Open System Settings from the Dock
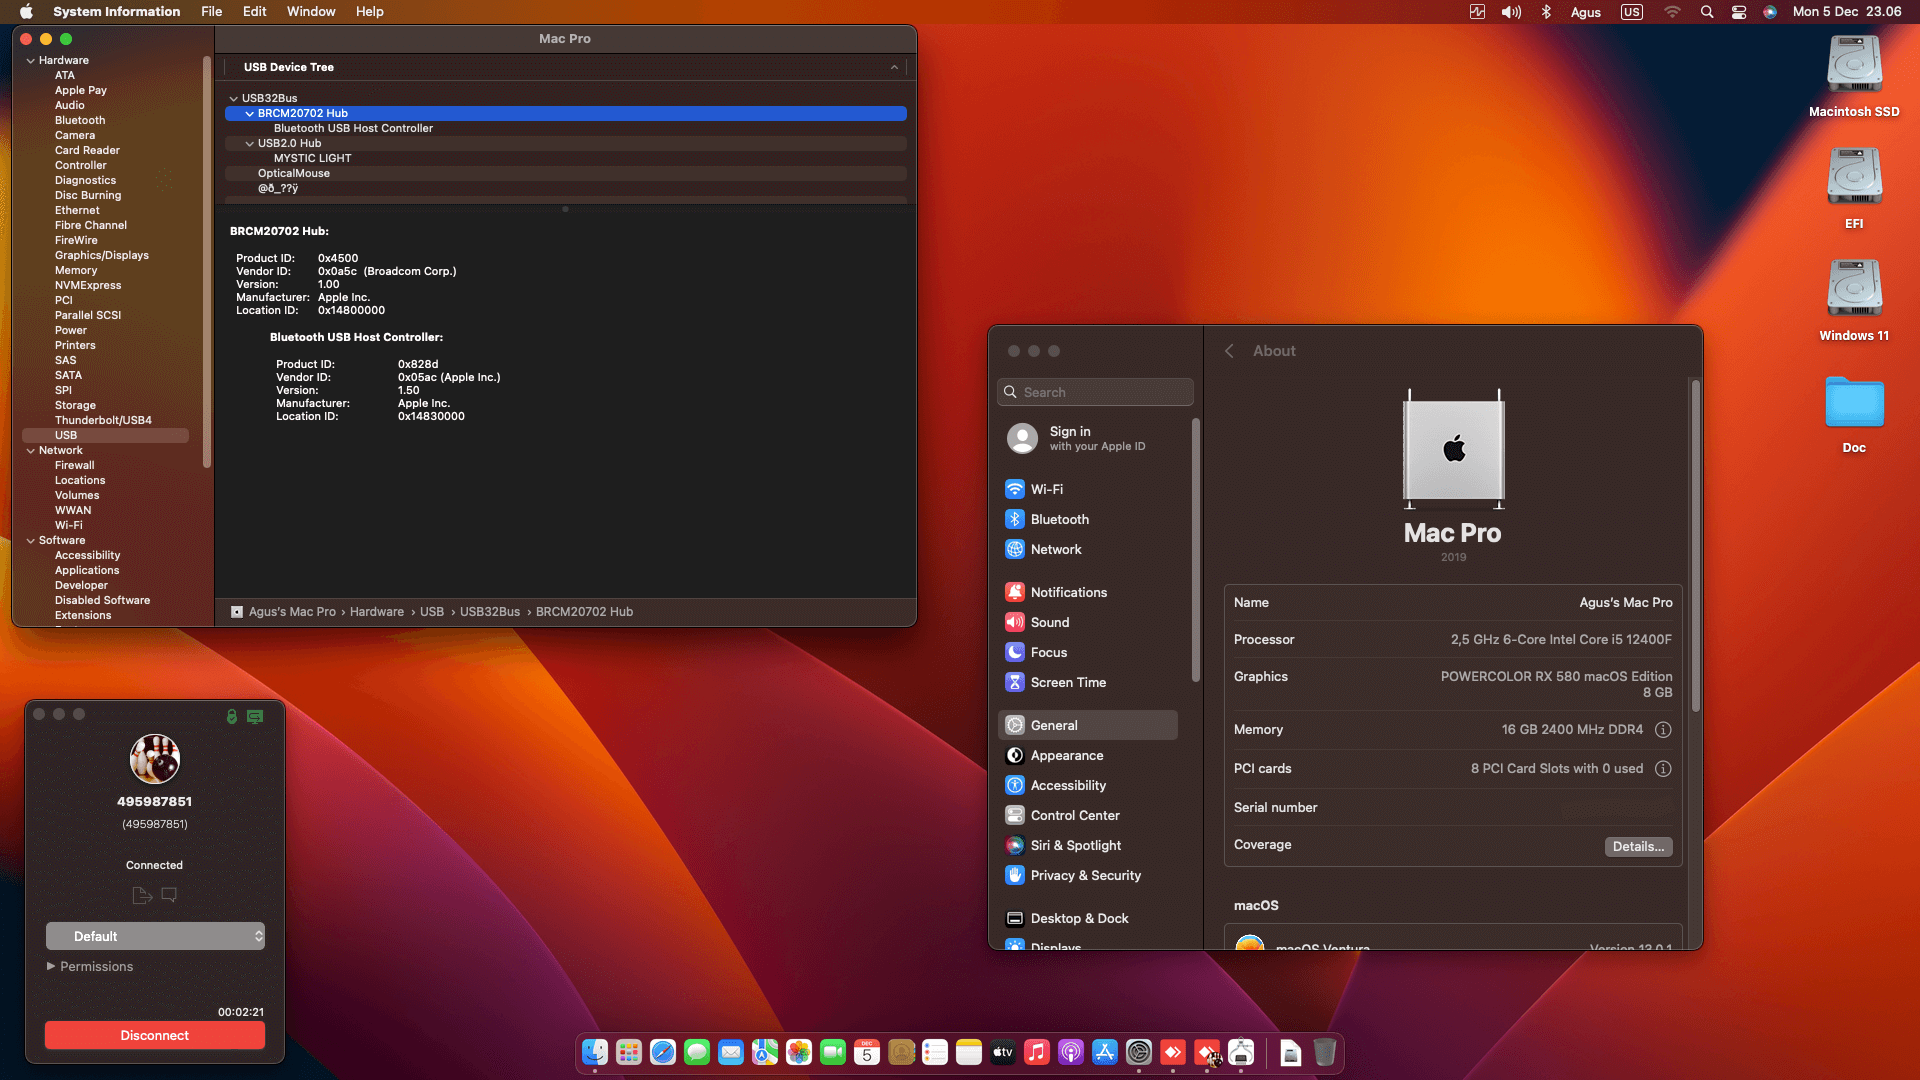The image size is (1920, 1080). [1139, 1052]
